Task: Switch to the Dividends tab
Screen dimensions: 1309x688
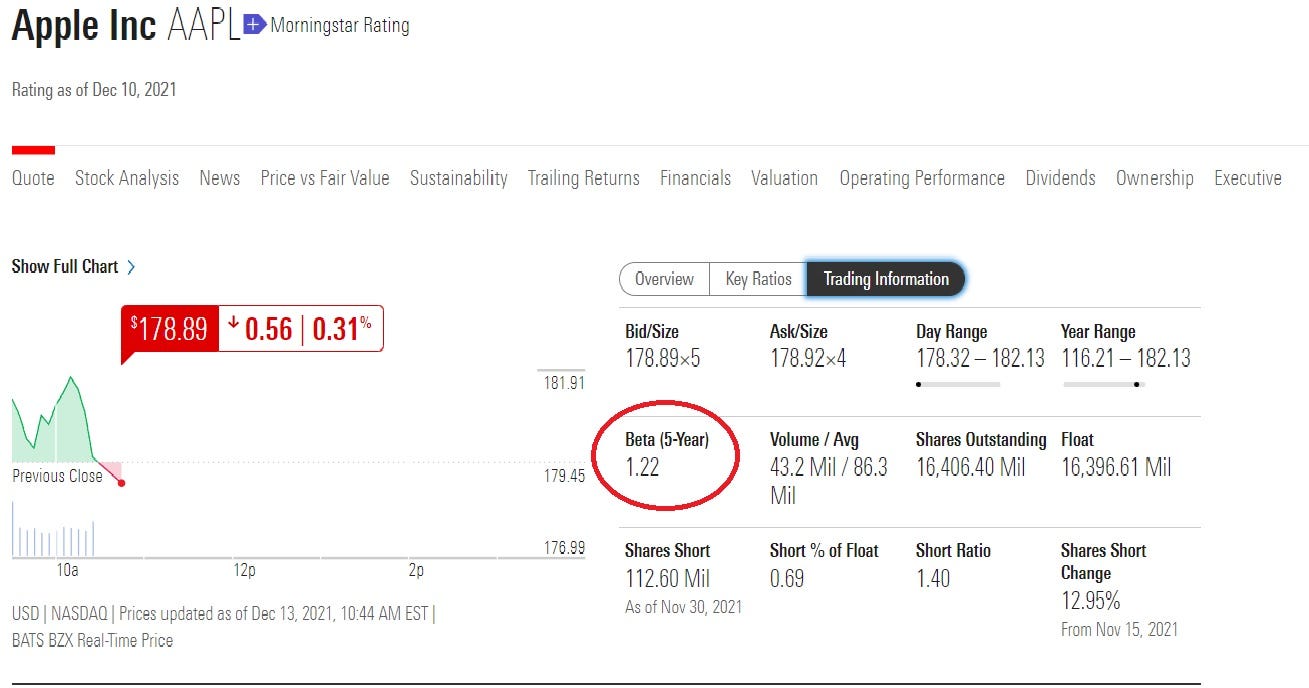Action: tap(1060, 178)
